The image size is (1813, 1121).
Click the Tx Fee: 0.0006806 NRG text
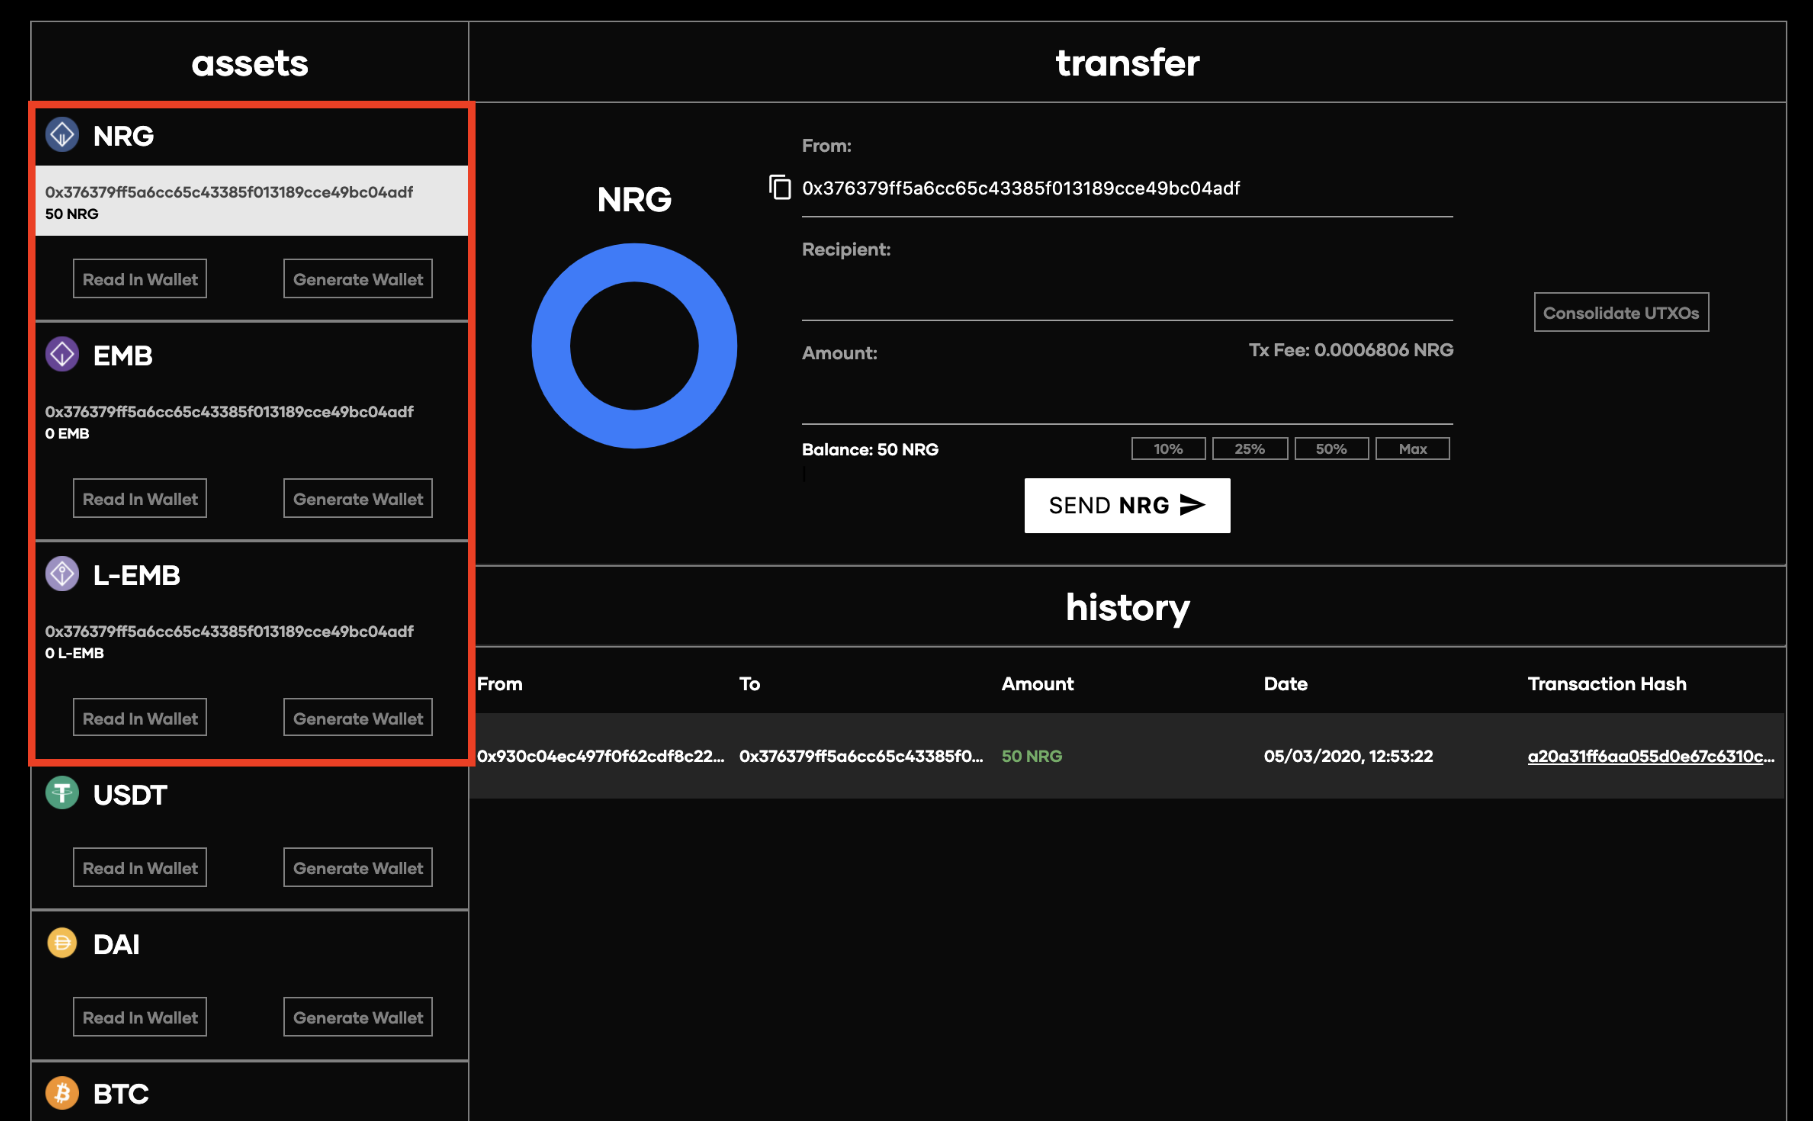[x=1351, y=350]
